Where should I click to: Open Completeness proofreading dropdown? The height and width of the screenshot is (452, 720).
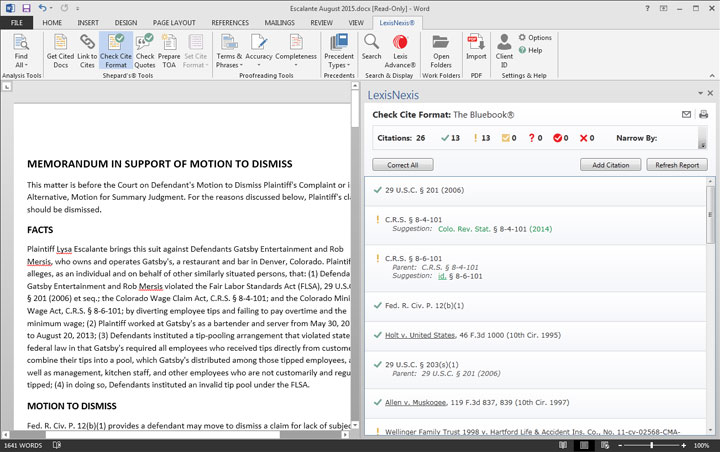coord(296,51)
